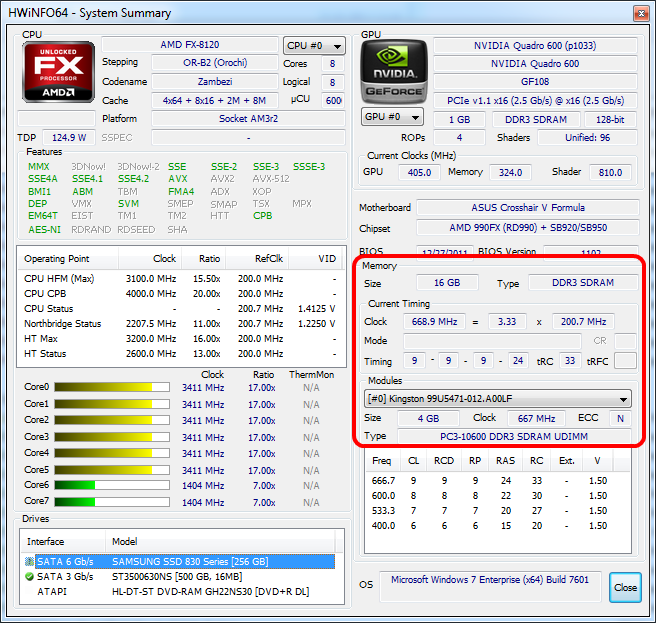Click the Model column header in Drives

(x=125, y=542)
